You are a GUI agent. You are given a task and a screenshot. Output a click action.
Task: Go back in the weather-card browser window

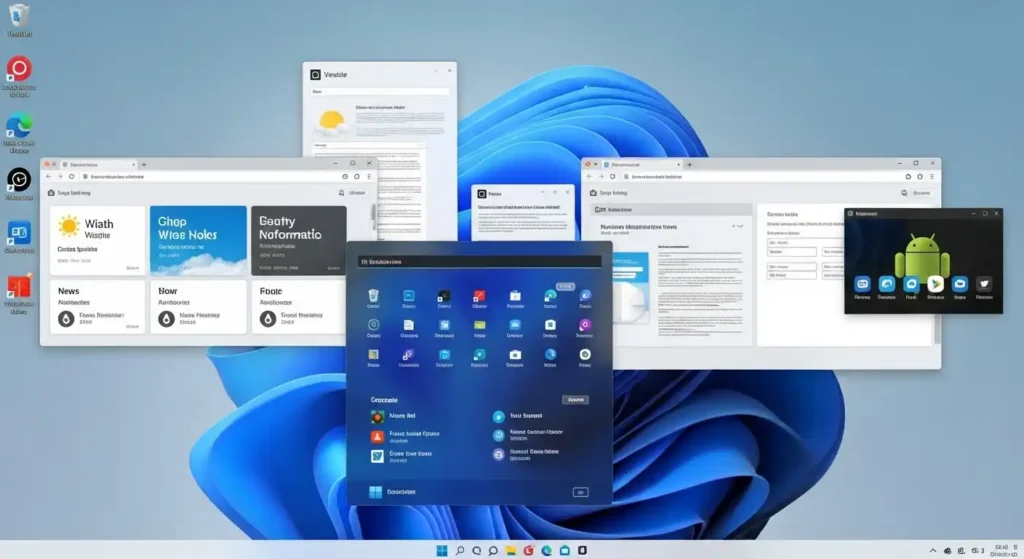48,176
